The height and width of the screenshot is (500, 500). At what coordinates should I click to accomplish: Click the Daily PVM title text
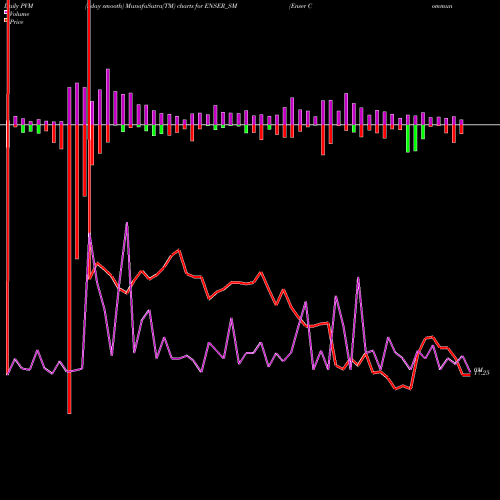pyautogui.click(x=19, y=6)
